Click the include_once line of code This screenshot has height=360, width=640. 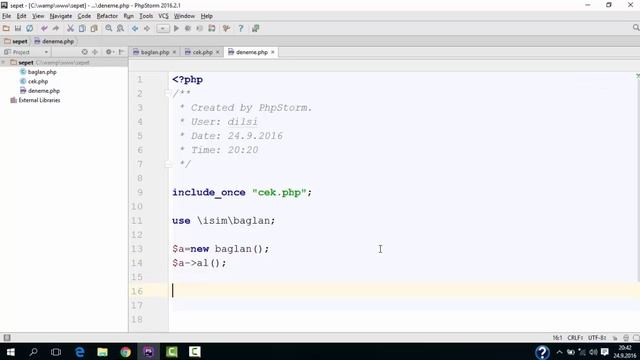[242, 192]
